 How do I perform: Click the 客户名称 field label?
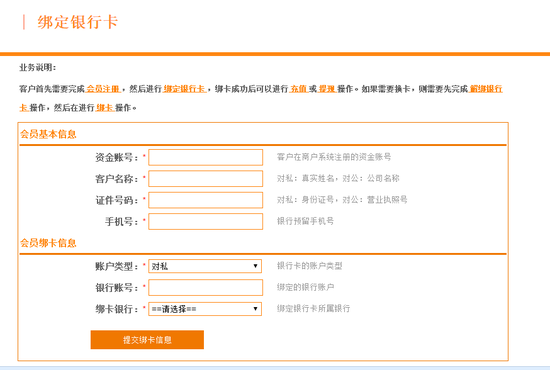tap(117, 179)
